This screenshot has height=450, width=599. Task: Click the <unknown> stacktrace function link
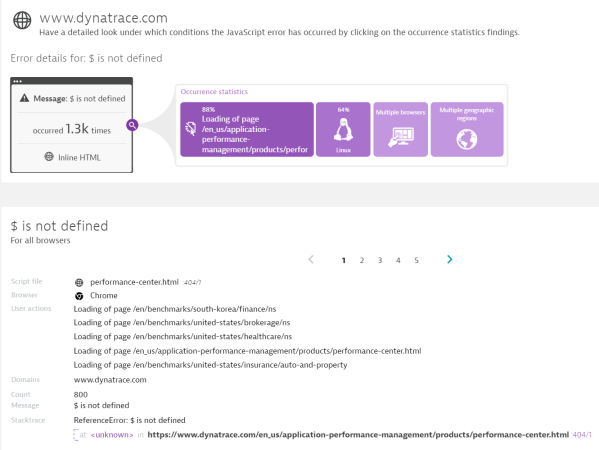tap(112, 435)
